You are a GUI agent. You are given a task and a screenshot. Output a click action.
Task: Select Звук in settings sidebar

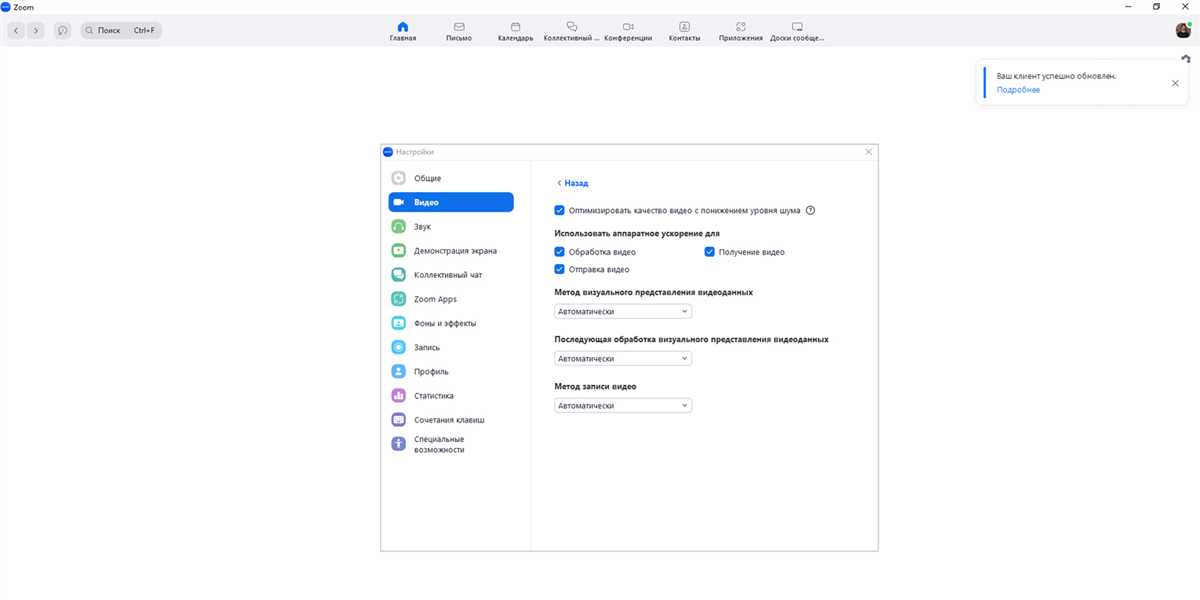click(451, 227)
